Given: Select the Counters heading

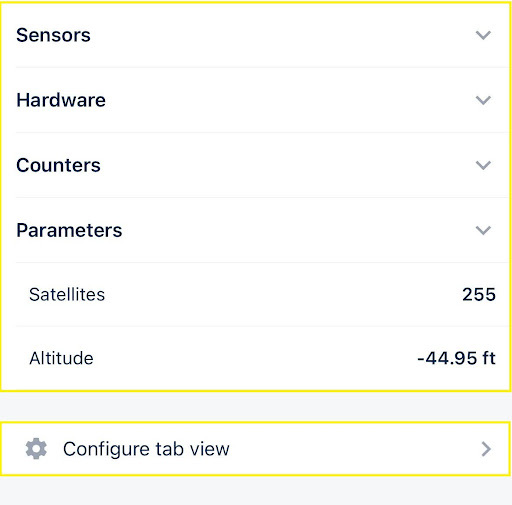Looking at the screenshot, I should click(x=58, y=165).
